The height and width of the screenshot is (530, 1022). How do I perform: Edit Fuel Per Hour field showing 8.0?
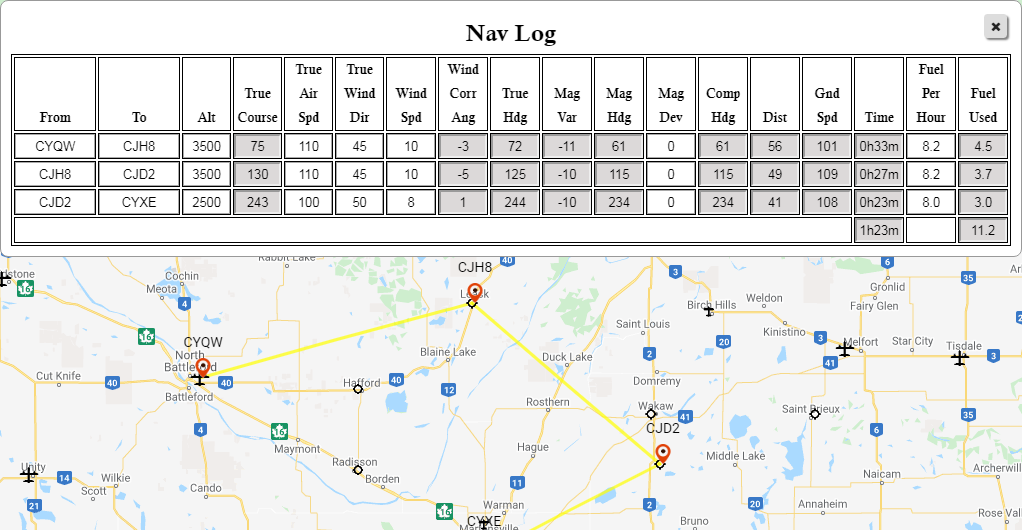pyautogui.click(x=930, y=202)
